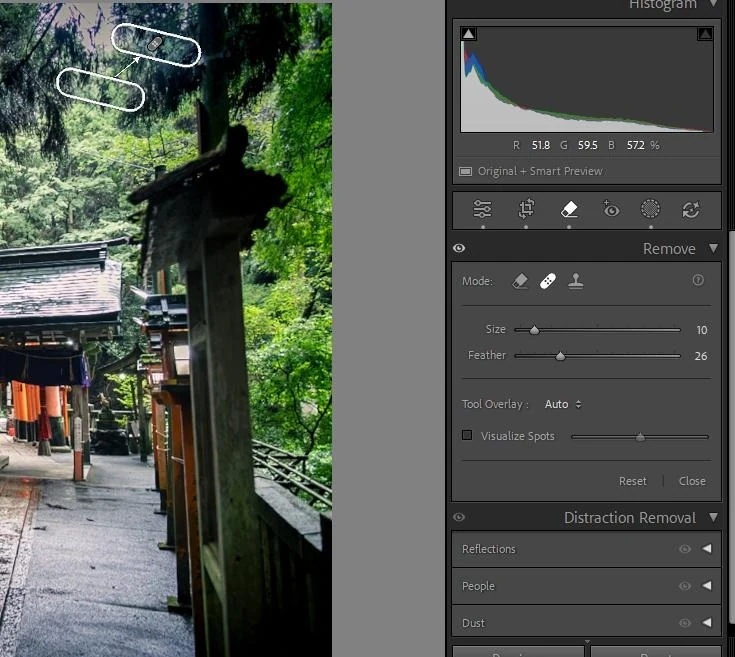Collapse the Histogram panel triangle

pos(713,4)
